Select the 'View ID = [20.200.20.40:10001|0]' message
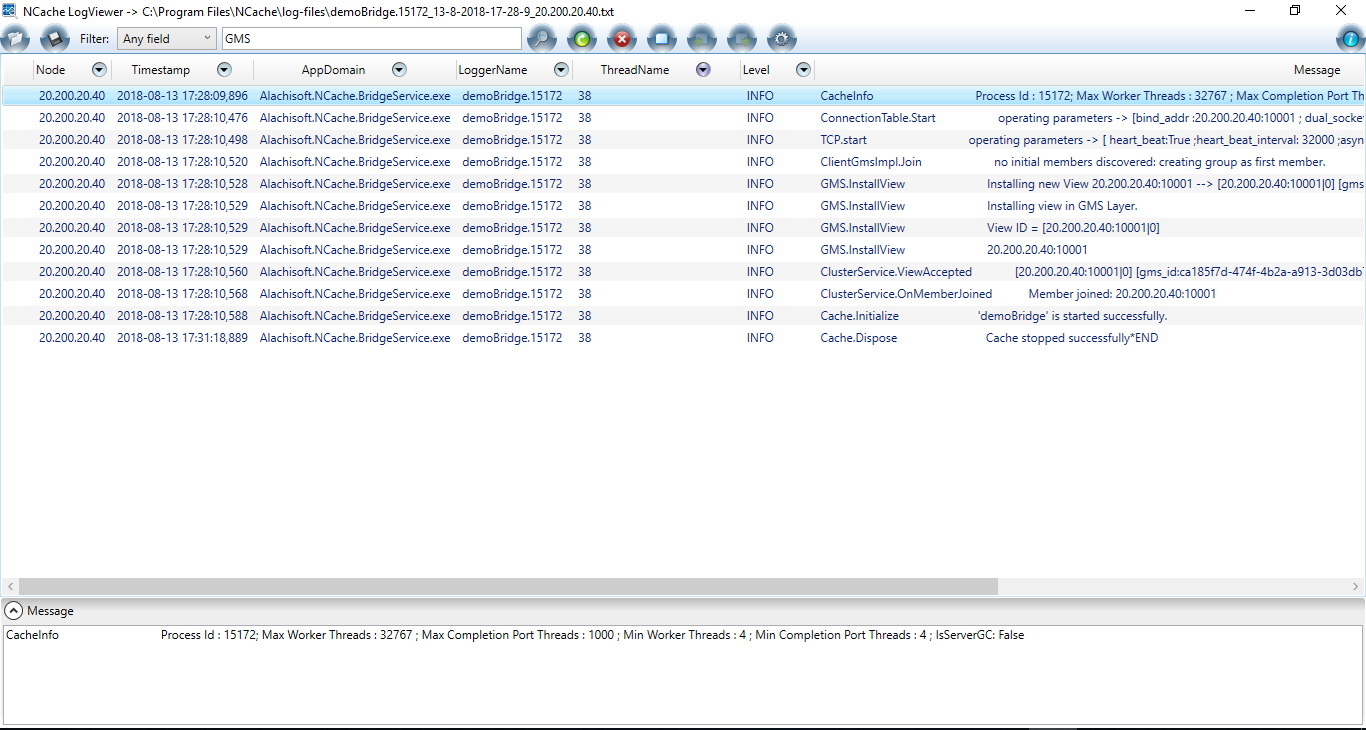Viewport: 1366px width, 730px height. coord(1073,228)
